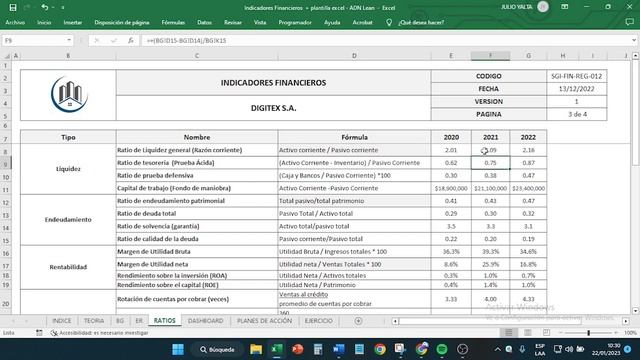Image resolution: width=640 pixels, height=360 pixels.
Task: Open the Undo history dropdown arrow
Action: (53, 7)
